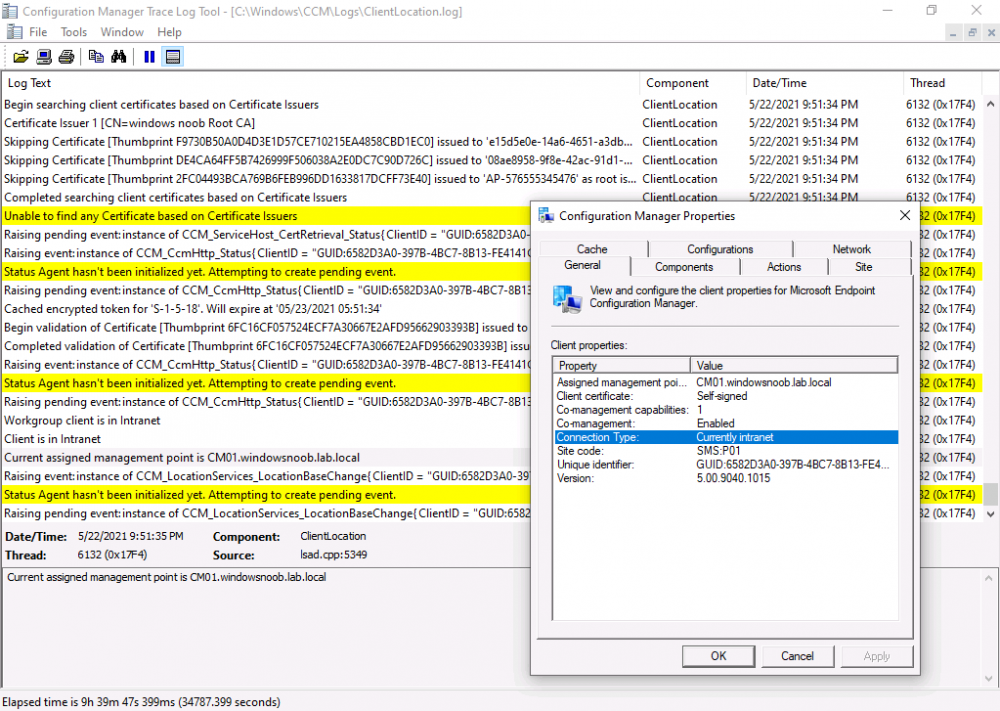Click the Open on Server toolbar icon
Image resolution: width=1000 pixels, height=711 pixels.
(x=43, y=57)
